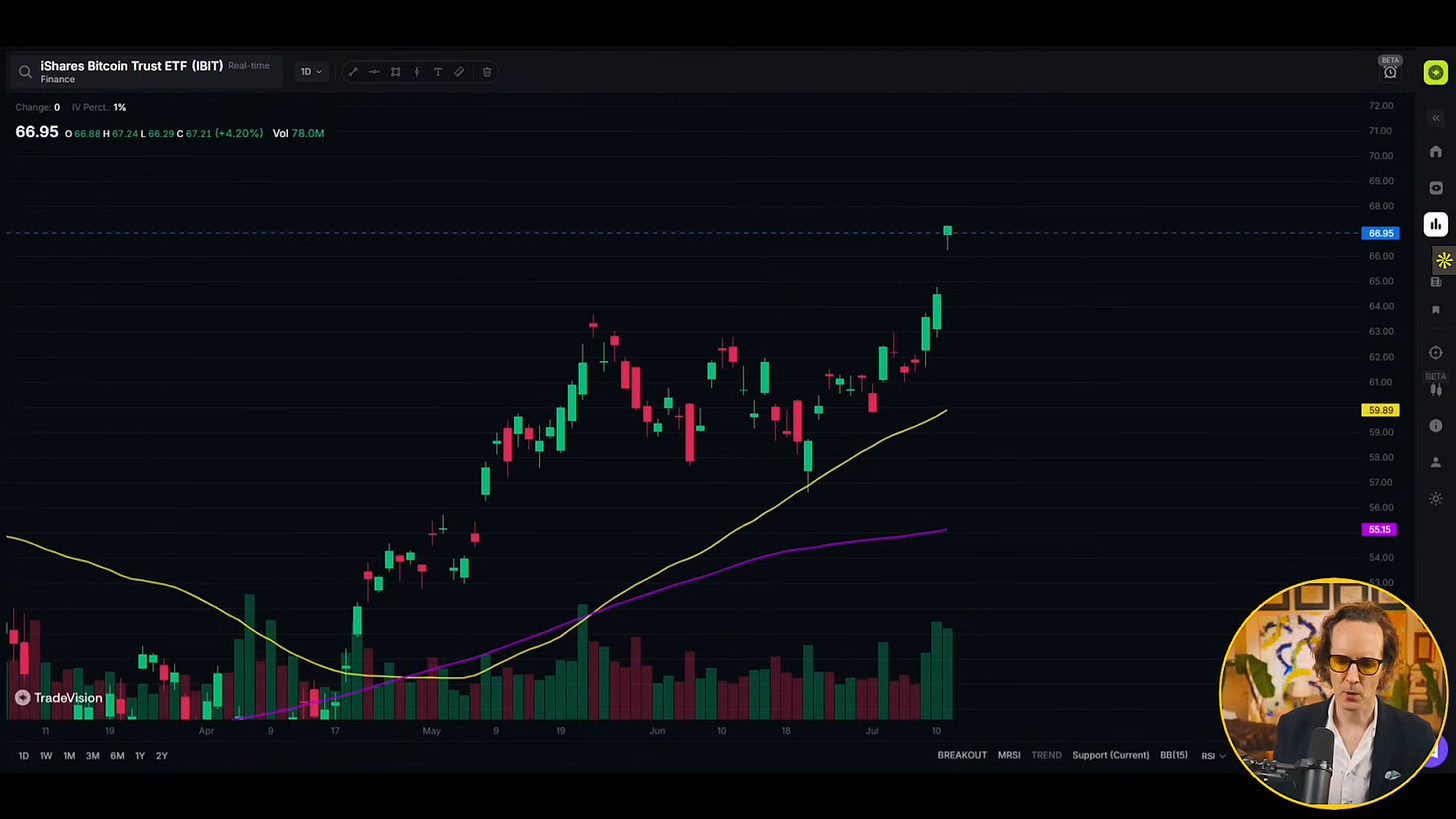Screen dimensions: 1456x819
Task: Toggle the BREAKOUT indicator
Action: (x=962, y=755)
